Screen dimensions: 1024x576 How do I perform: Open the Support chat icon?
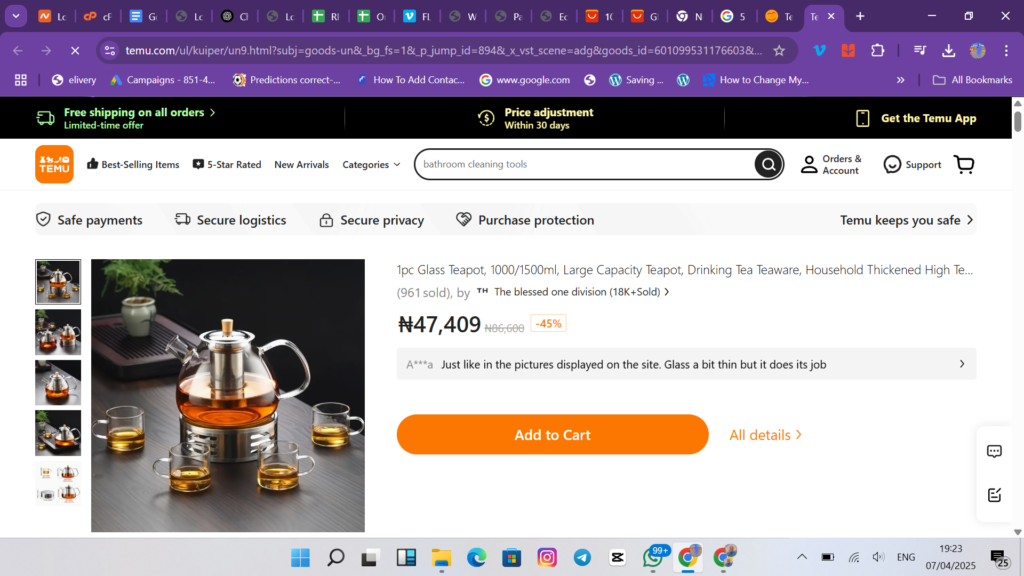[892, 165]
